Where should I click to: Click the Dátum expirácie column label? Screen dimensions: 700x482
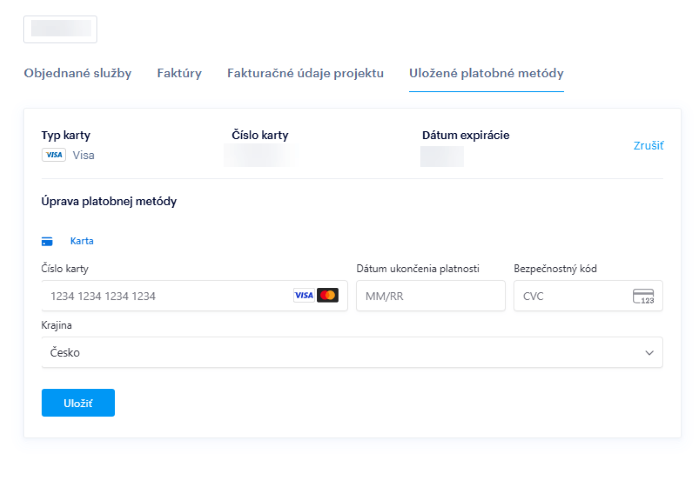pyautogui.click(x=466, y=135)
